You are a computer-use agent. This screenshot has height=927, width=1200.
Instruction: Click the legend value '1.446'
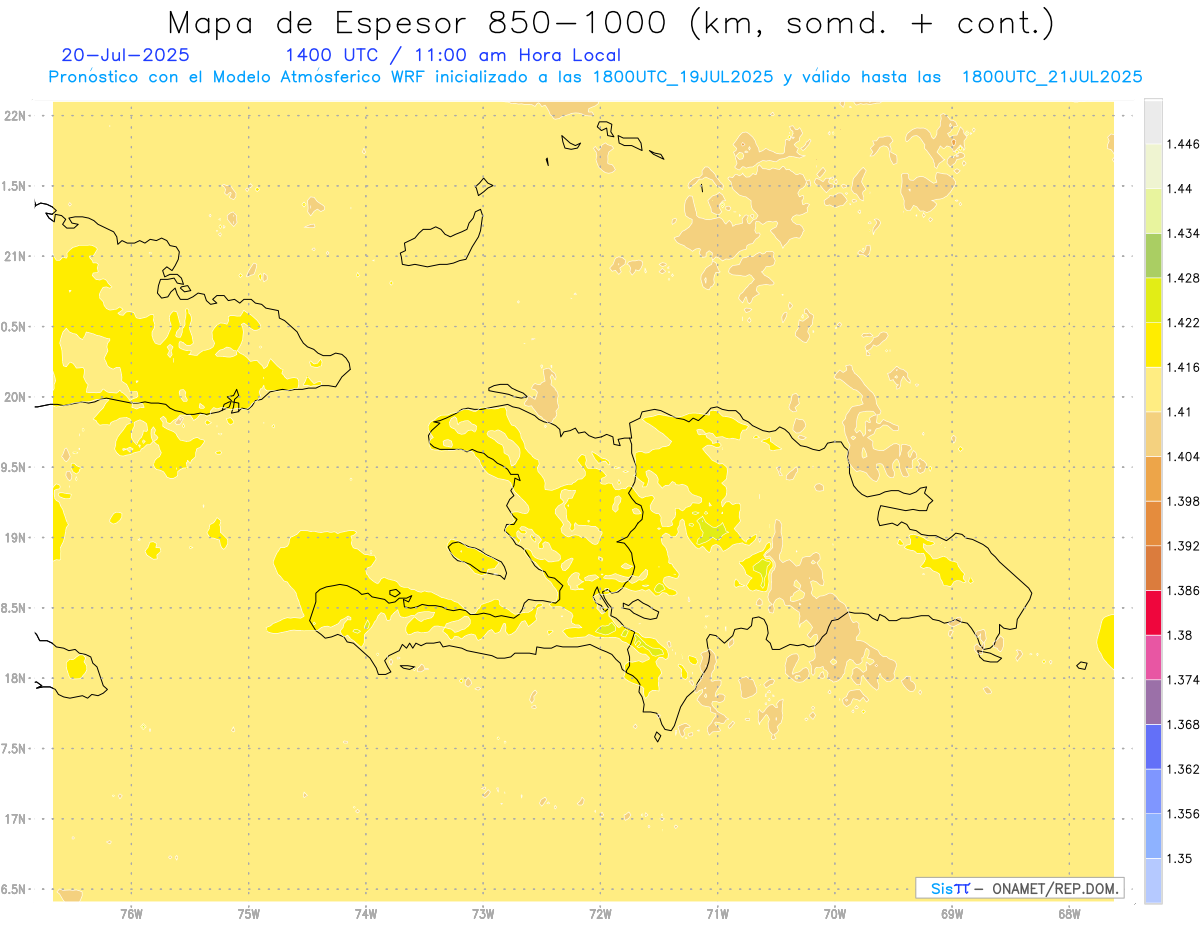(1183, 144)
